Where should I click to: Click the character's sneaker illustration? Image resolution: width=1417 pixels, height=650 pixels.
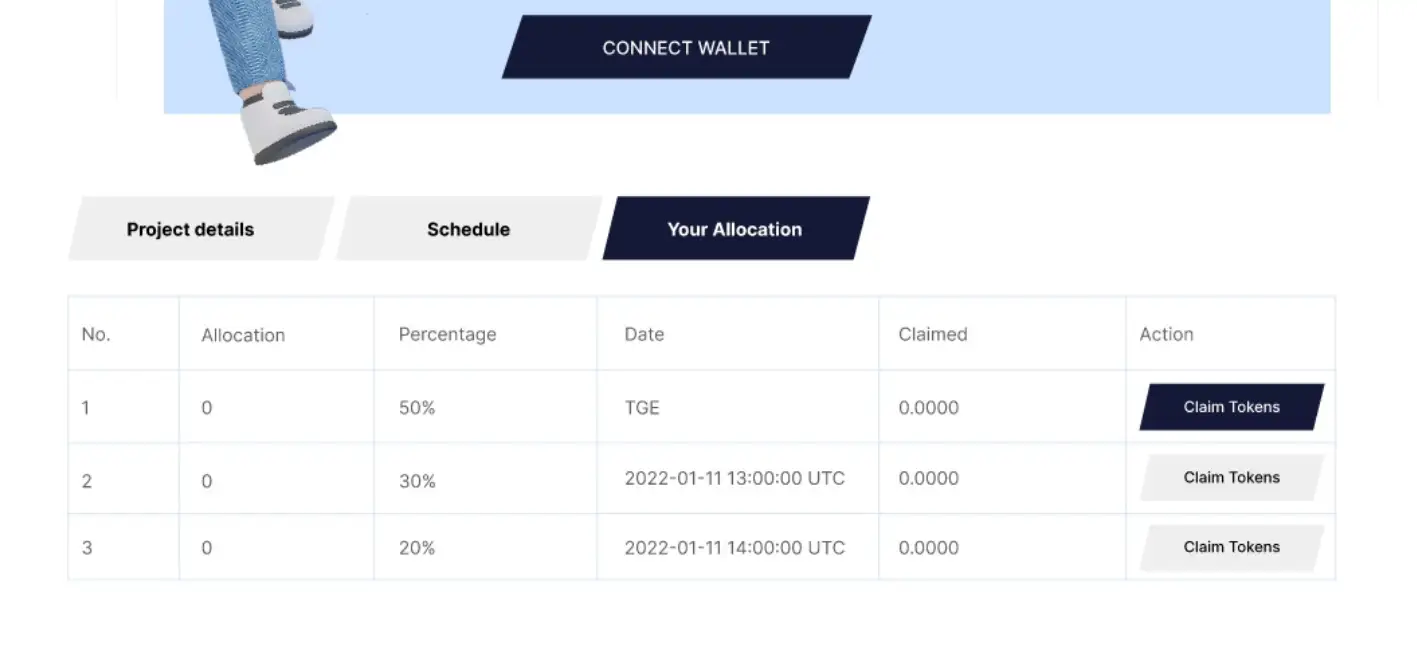click(x=288, y=125)
